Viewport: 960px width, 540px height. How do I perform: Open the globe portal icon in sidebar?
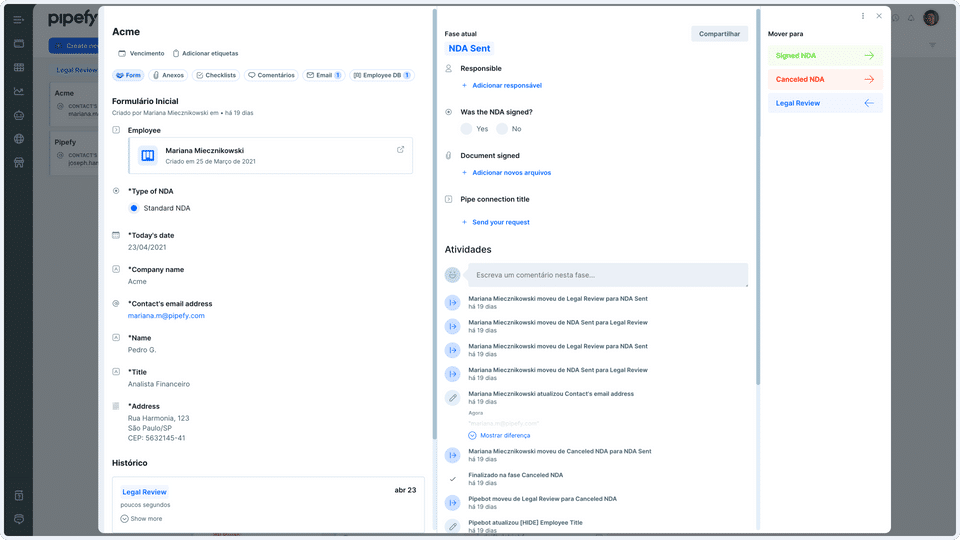point(19,139)
